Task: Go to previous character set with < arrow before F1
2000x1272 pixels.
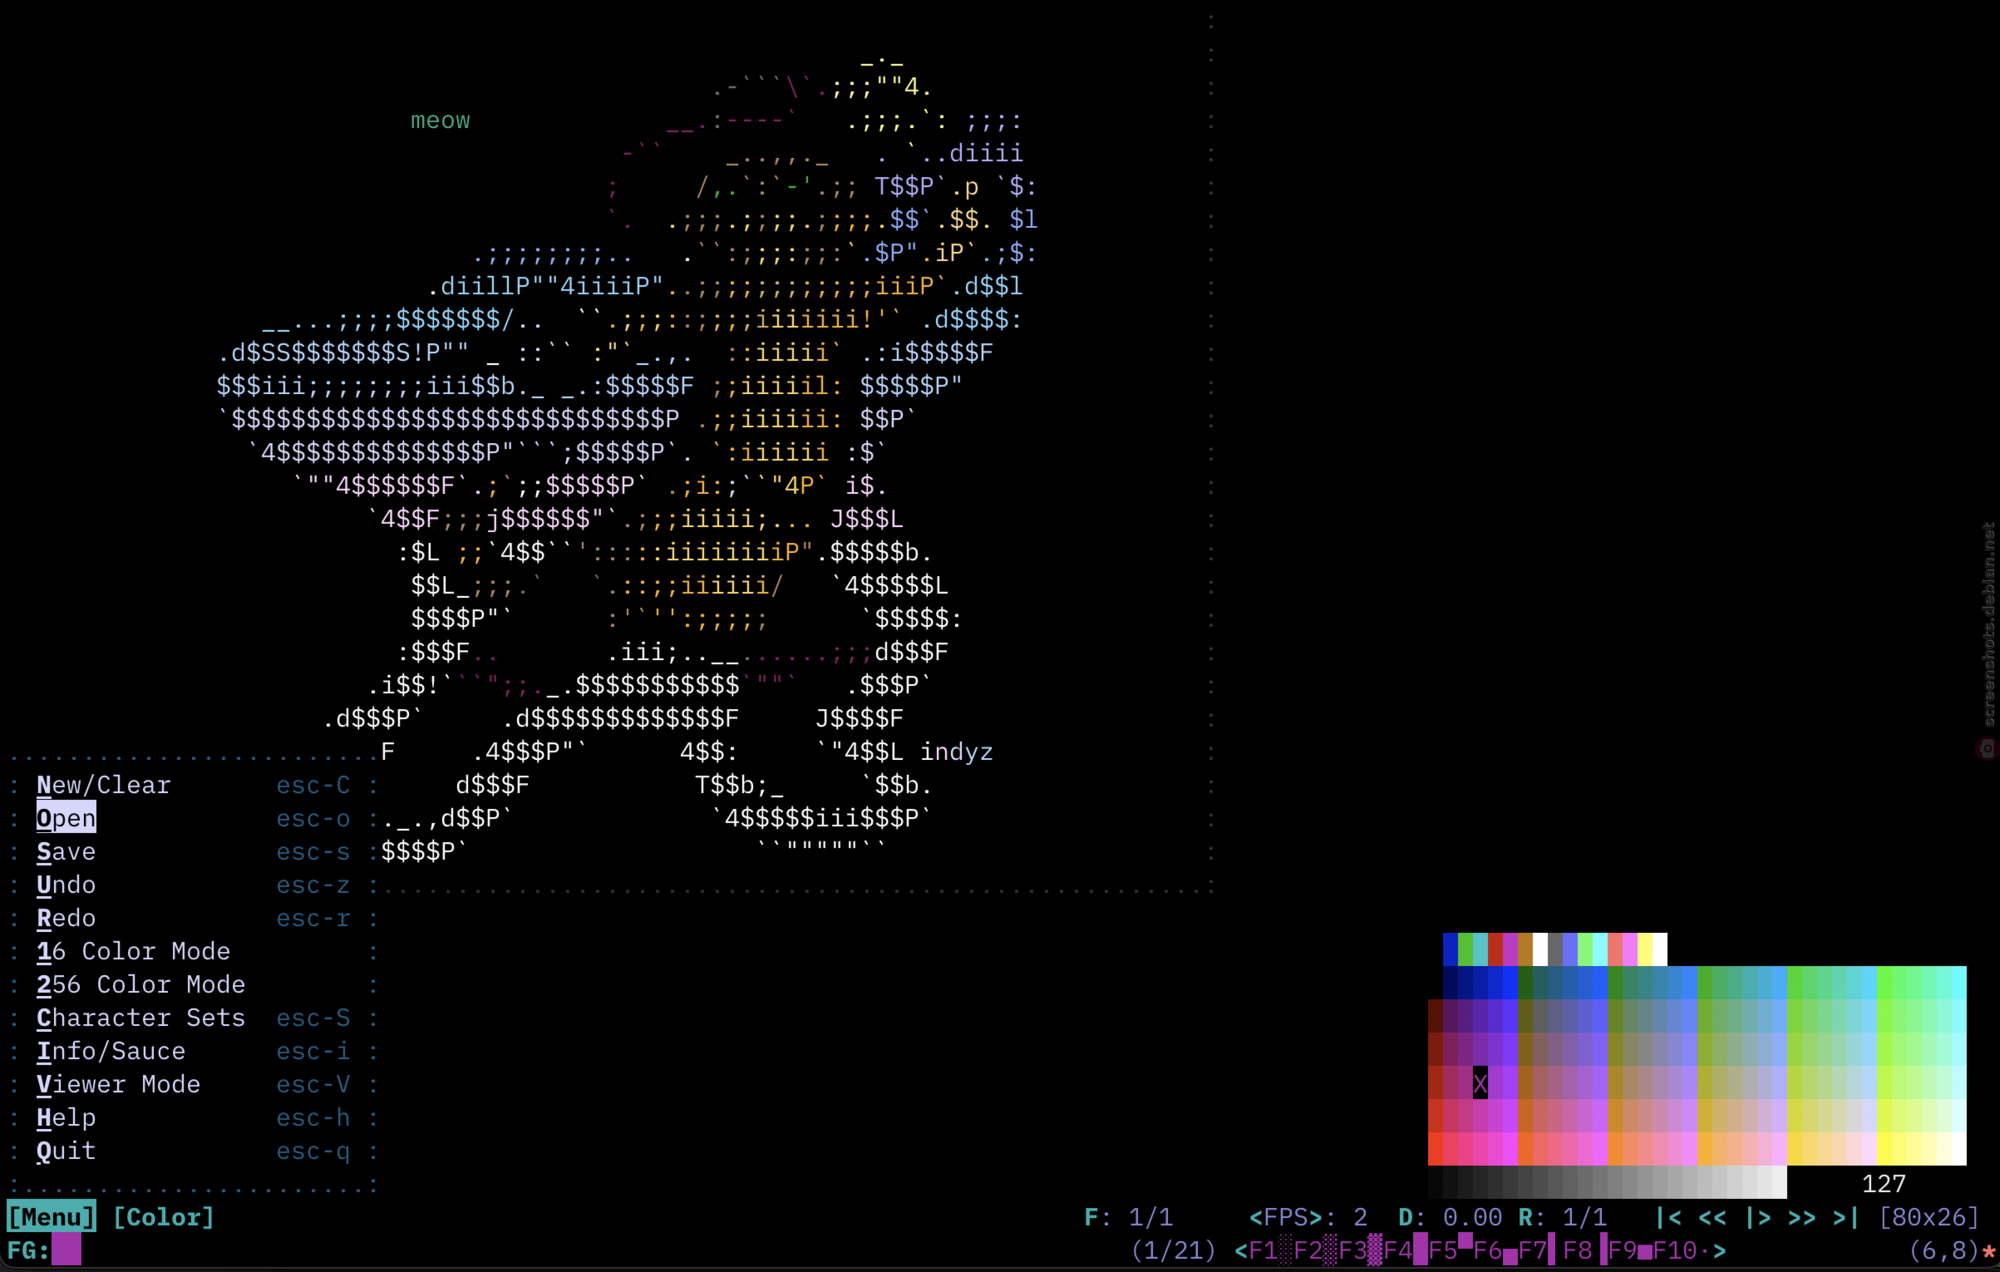Action: click(x=1242, y=1251)
